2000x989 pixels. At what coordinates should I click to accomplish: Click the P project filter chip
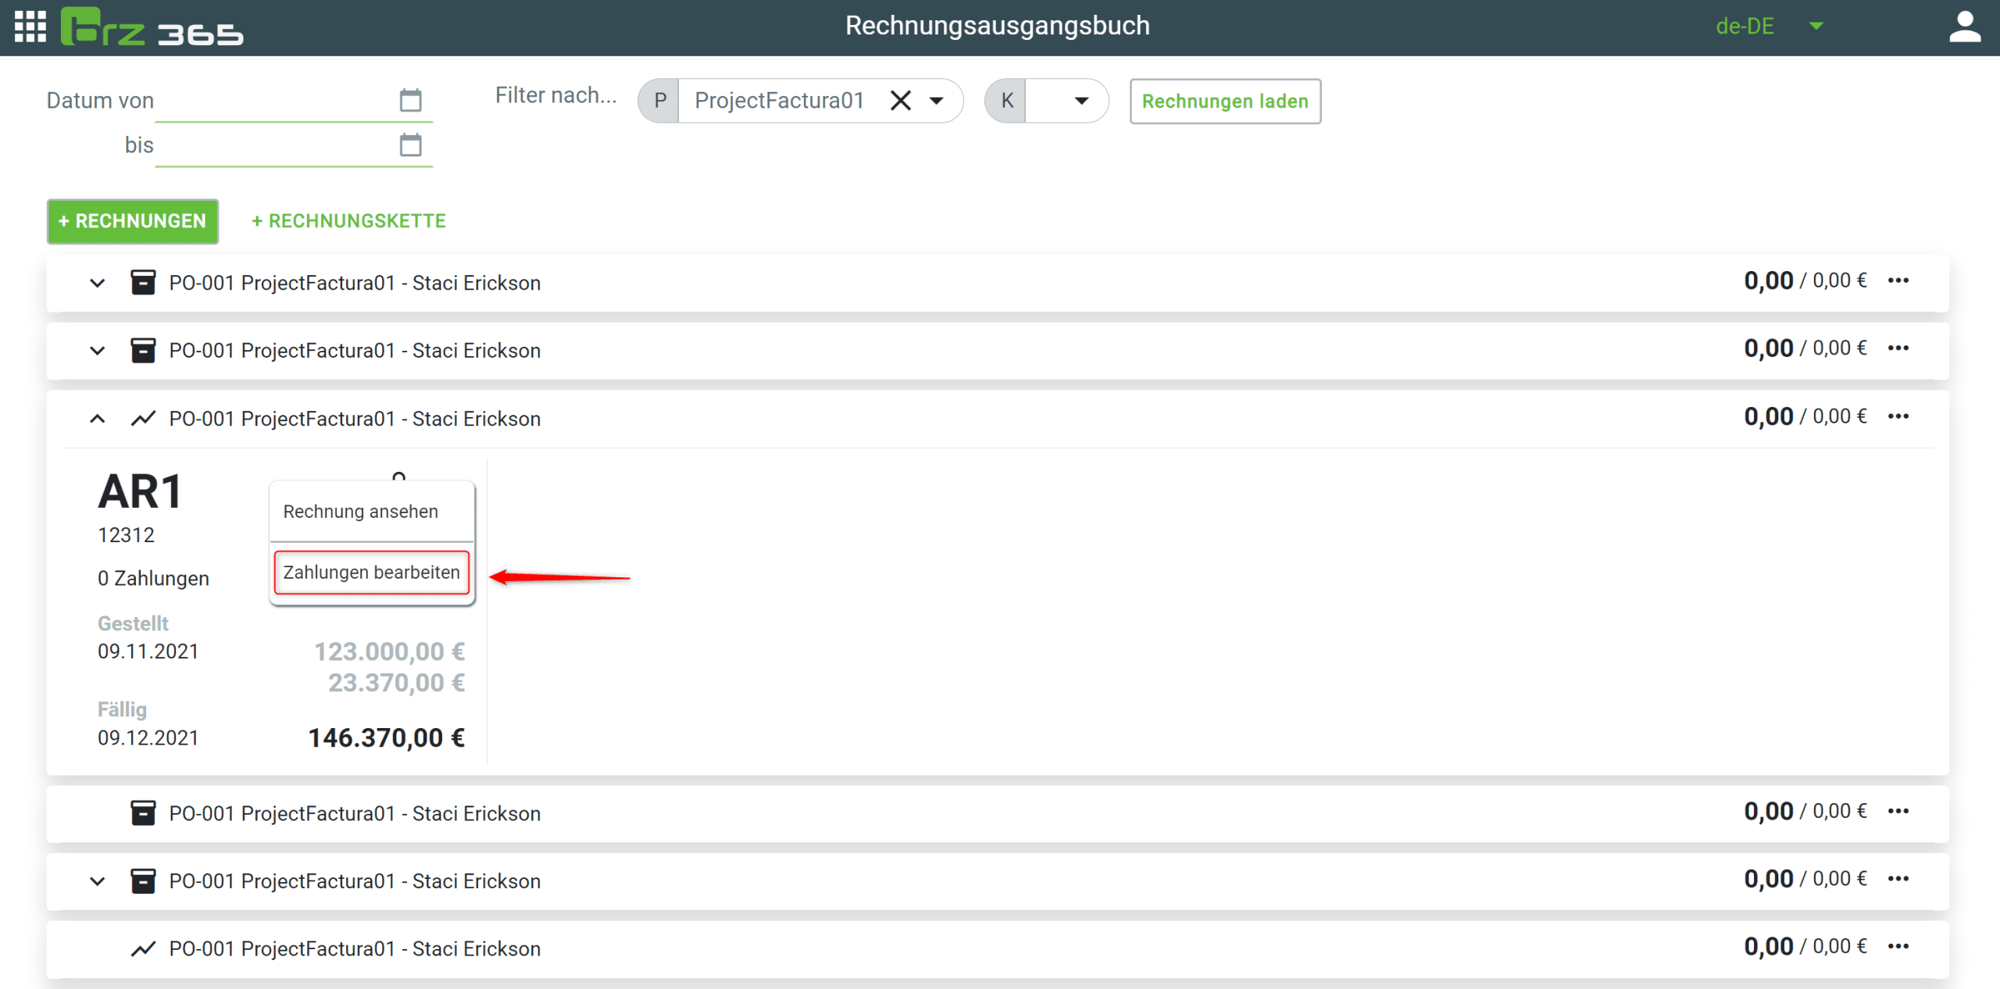click(x=660, y=101)
